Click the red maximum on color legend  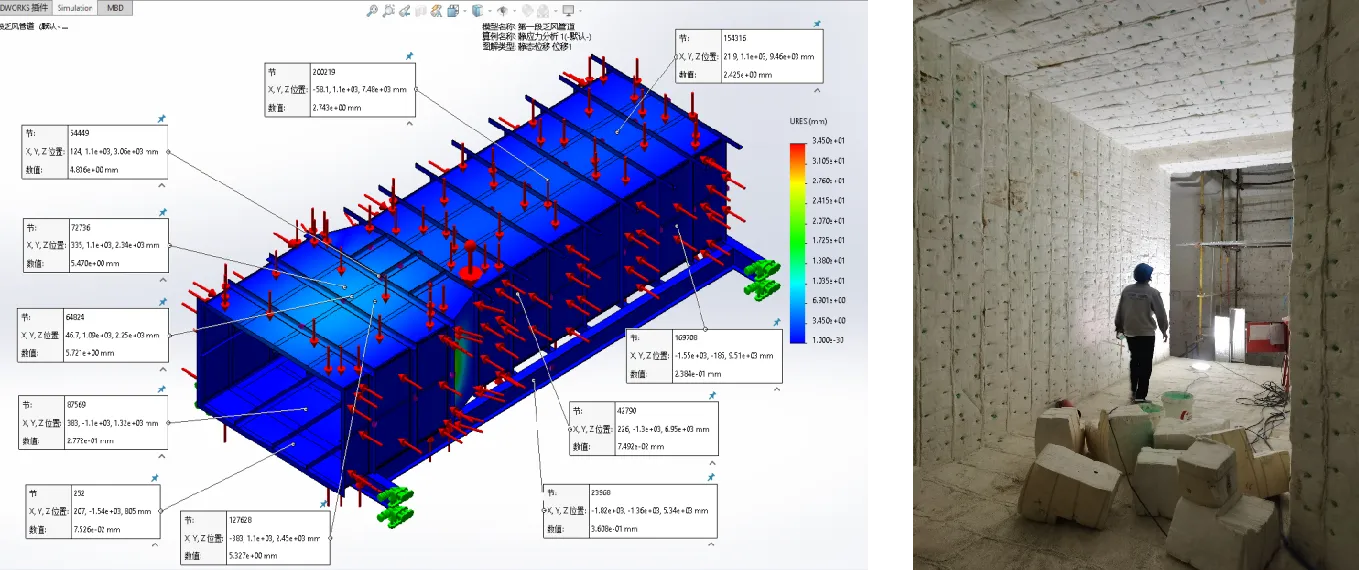tap(797, 150)
